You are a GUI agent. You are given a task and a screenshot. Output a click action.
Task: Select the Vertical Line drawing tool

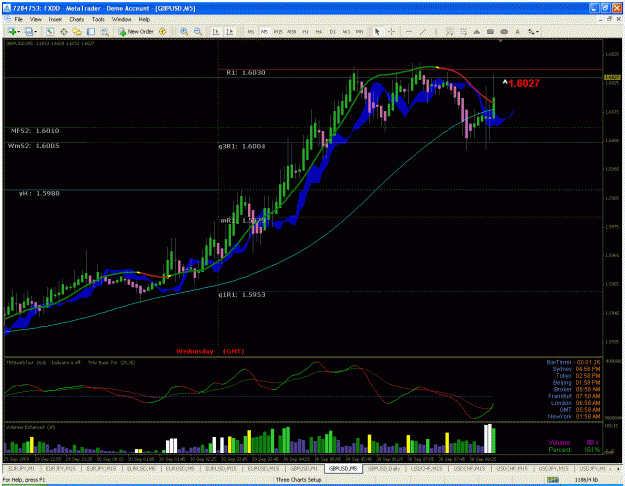[436, 31]
